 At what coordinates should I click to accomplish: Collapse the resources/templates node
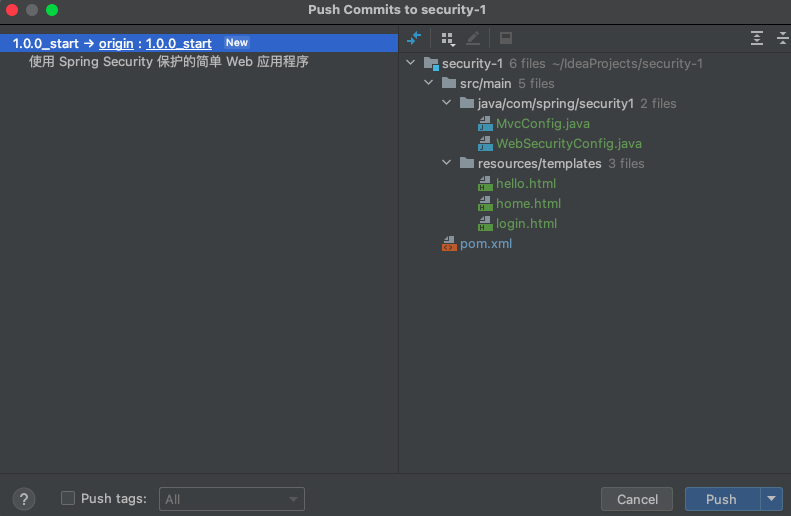(446, 163)
